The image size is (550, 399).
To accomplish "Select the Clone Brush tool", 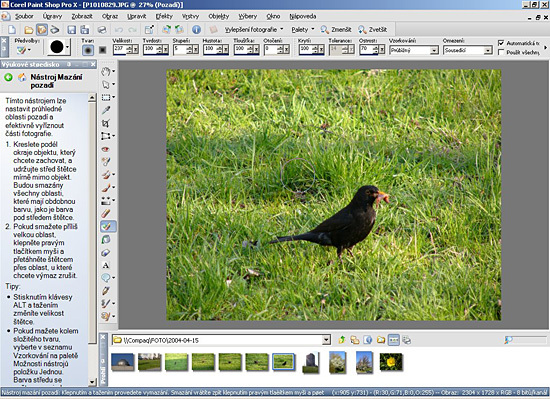I will (106, 175).
